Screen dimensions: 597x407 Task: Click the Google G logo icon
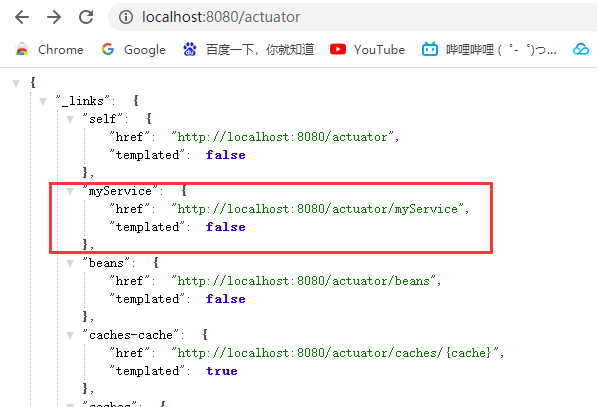click(108, 49)
